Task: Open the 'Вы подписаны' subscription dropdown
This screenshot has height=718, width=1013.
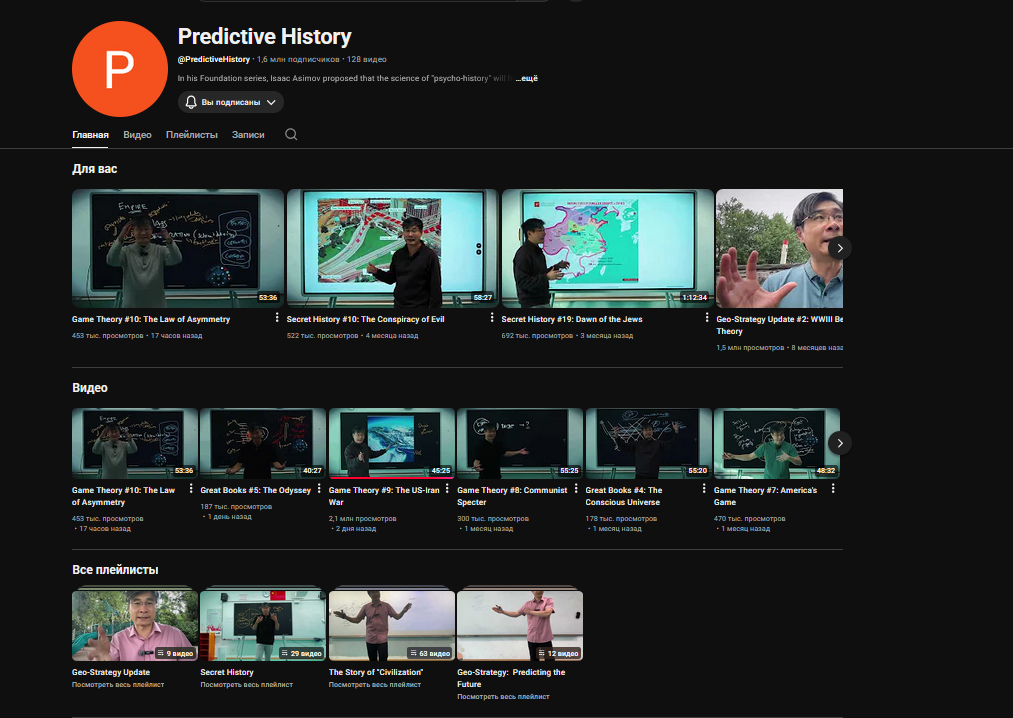Action: point(231,102)
